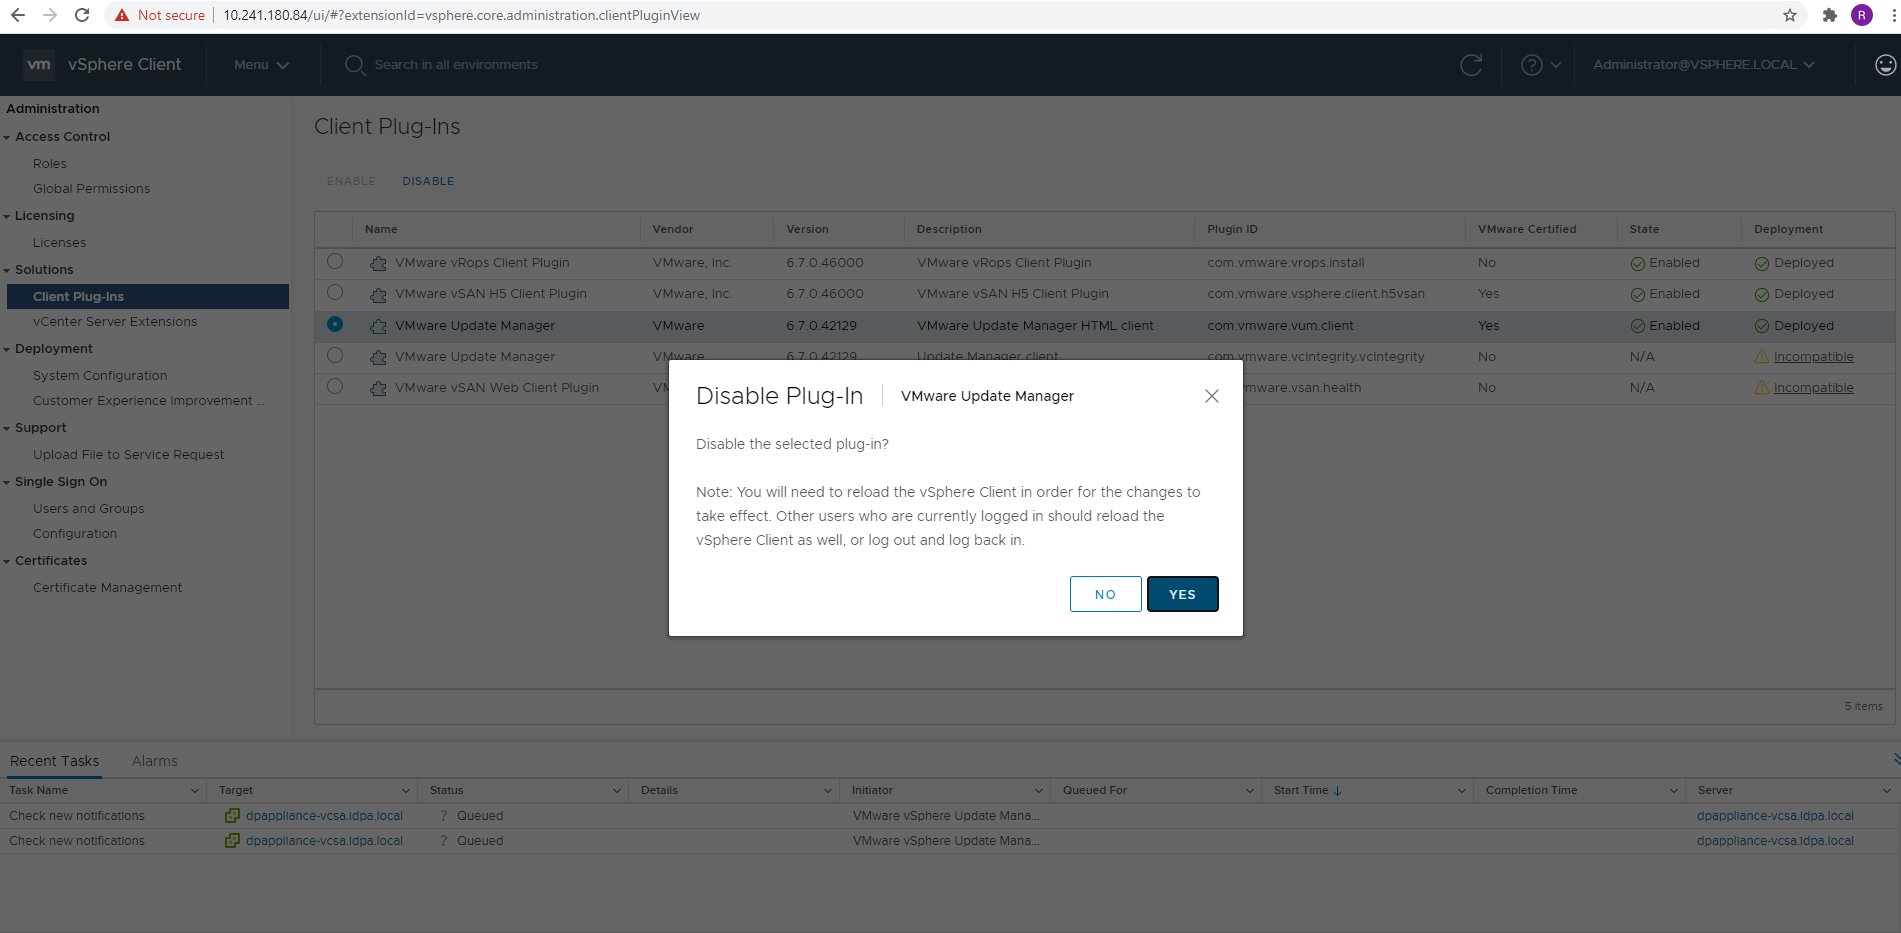Screen dimensions: 1901x933
Task: Select the VMware vSAN Web Client Plugin radio
Action: pyautogui.click(x=335, y=386)
